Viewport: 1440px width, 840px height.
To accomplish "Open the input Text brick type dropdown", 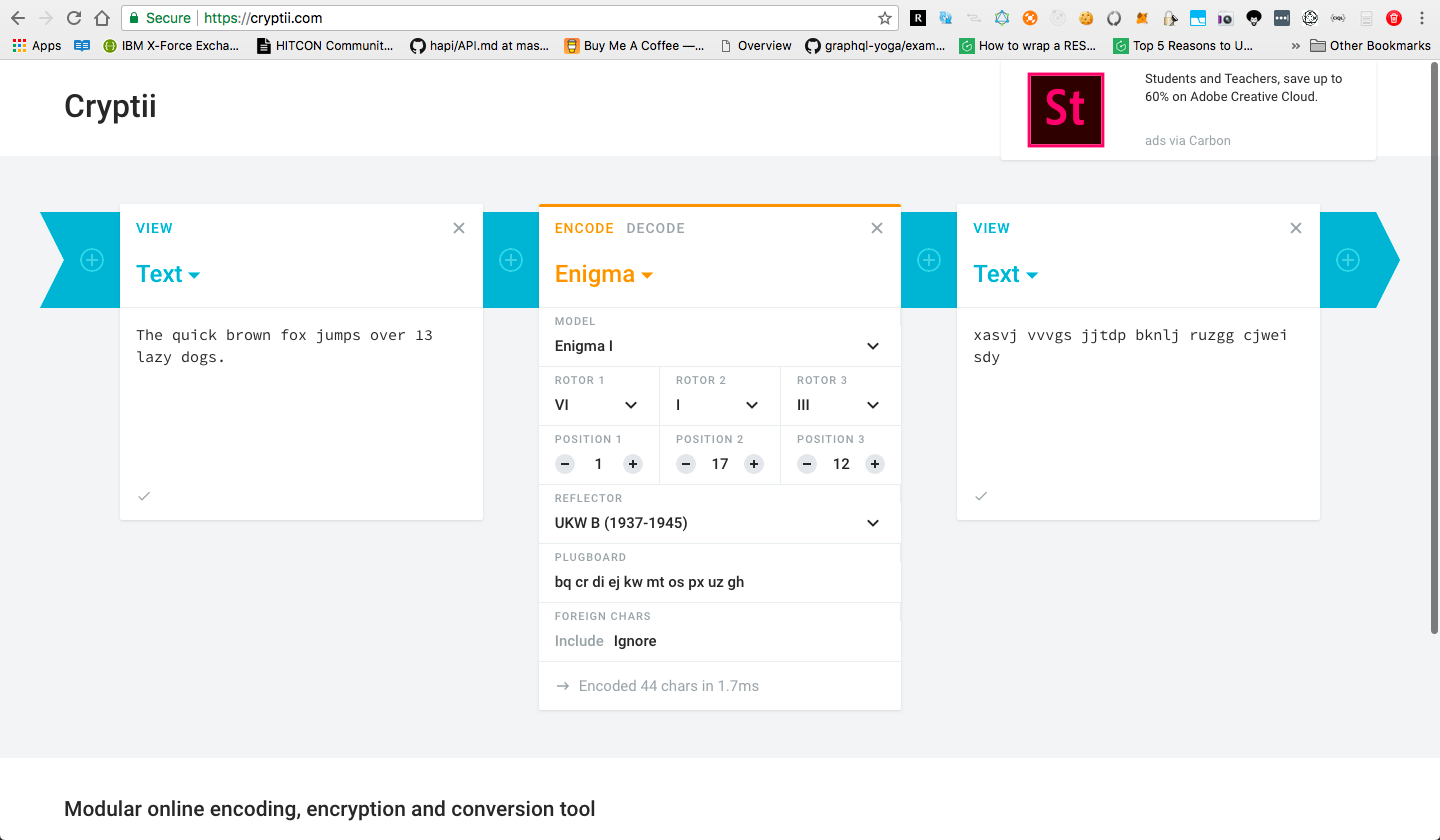I will pyautogui.click(x=168, y=274).
